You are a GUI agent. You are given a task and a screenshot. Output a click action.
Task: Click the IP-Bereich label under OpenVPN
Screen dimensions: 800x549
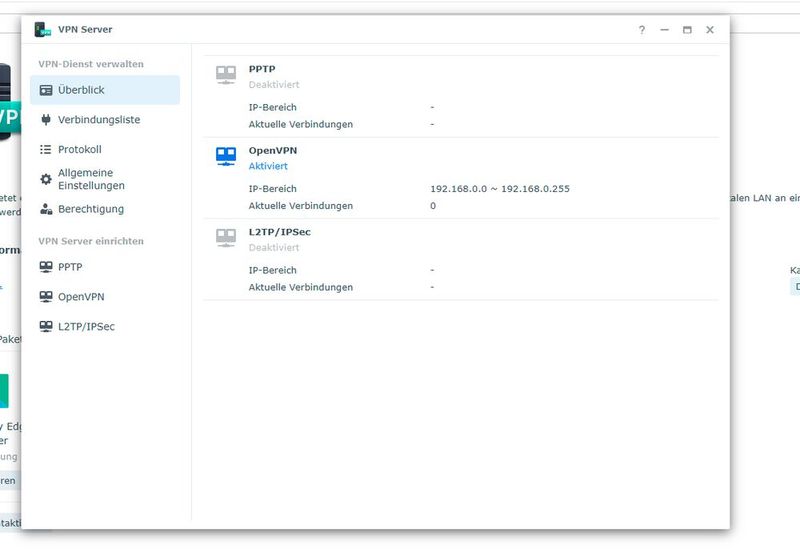272,189
